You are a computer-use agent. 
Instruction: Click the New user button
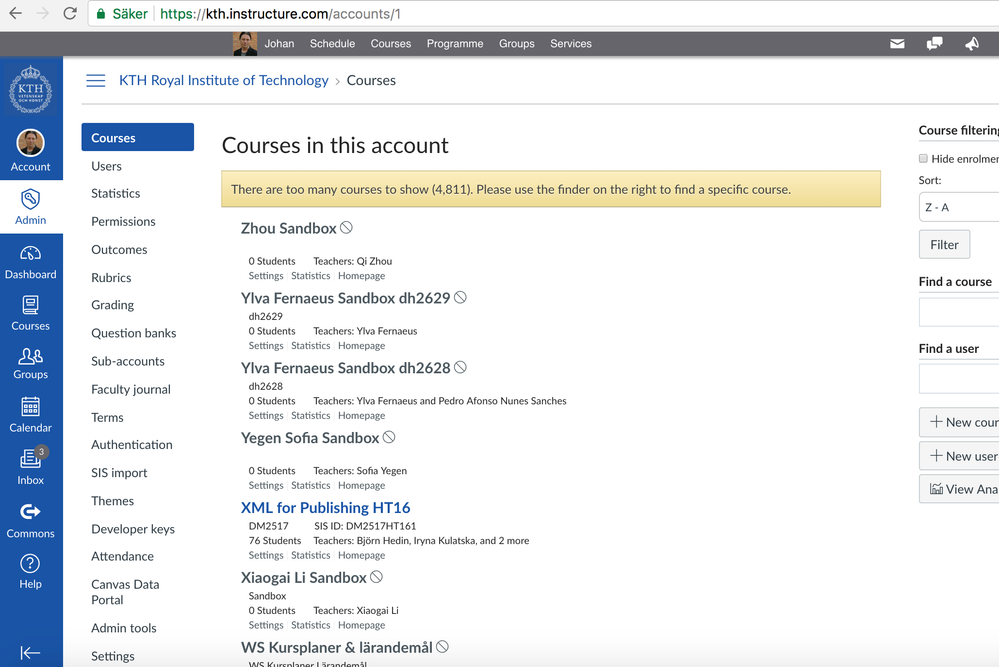pyautogui.click(x=959, y=456)
